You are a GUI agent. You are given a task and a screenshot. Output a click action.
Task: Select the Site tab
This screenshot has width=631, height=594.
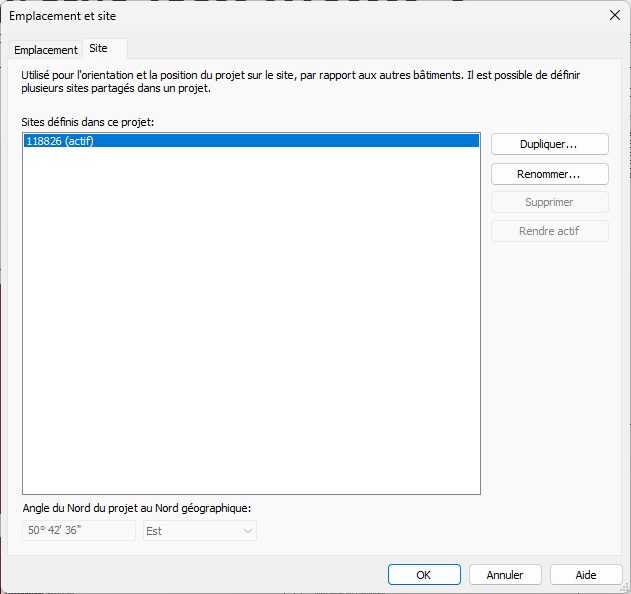point(98,48)
